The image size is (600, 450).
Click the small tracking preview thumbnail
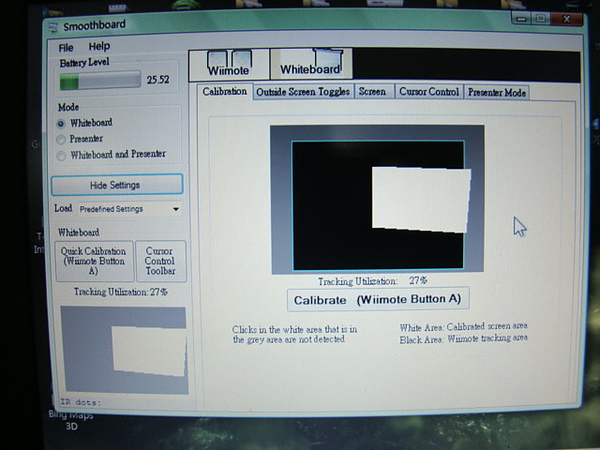click(124, 350)
